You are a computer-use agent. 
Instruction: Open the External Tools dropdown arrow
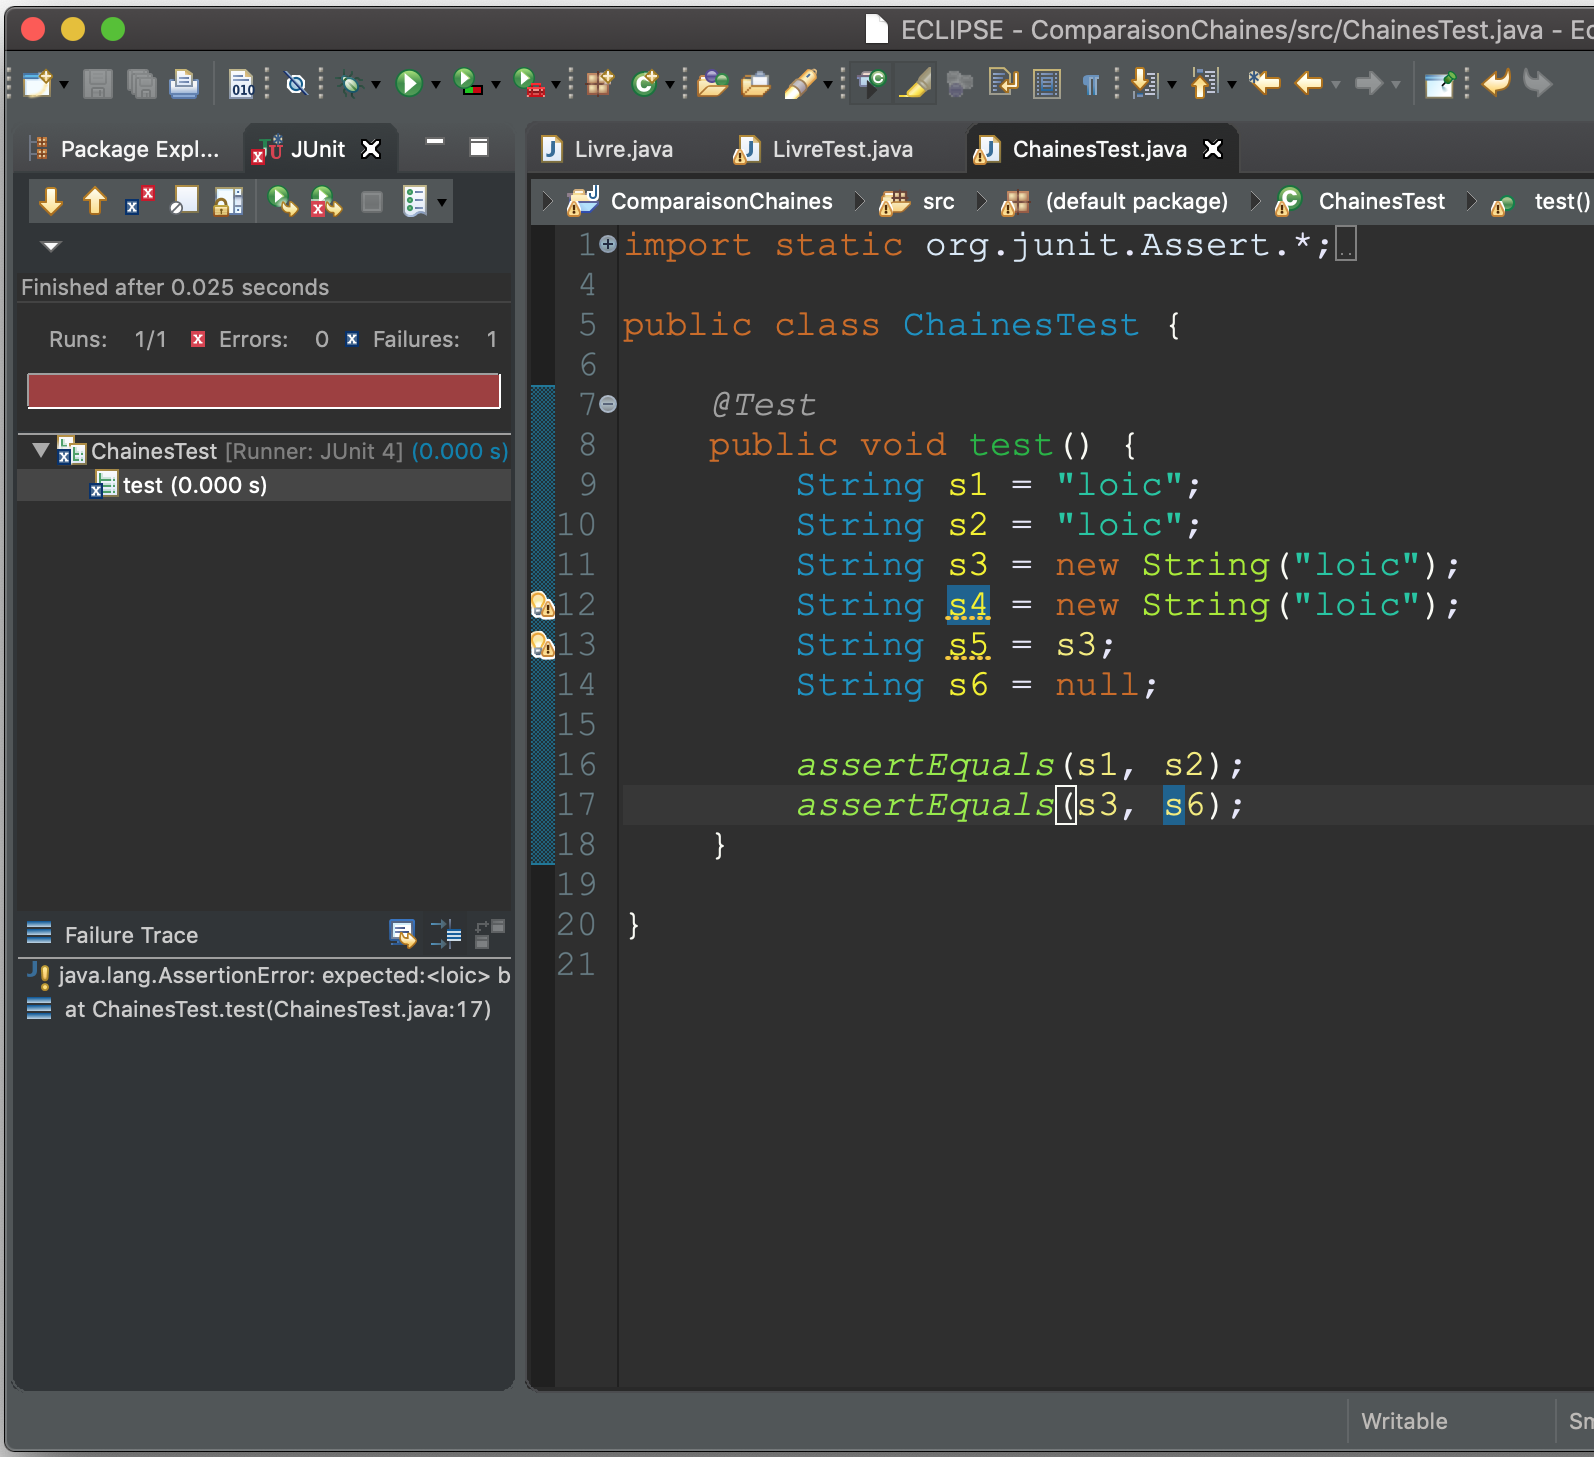[x=555, y=85]
